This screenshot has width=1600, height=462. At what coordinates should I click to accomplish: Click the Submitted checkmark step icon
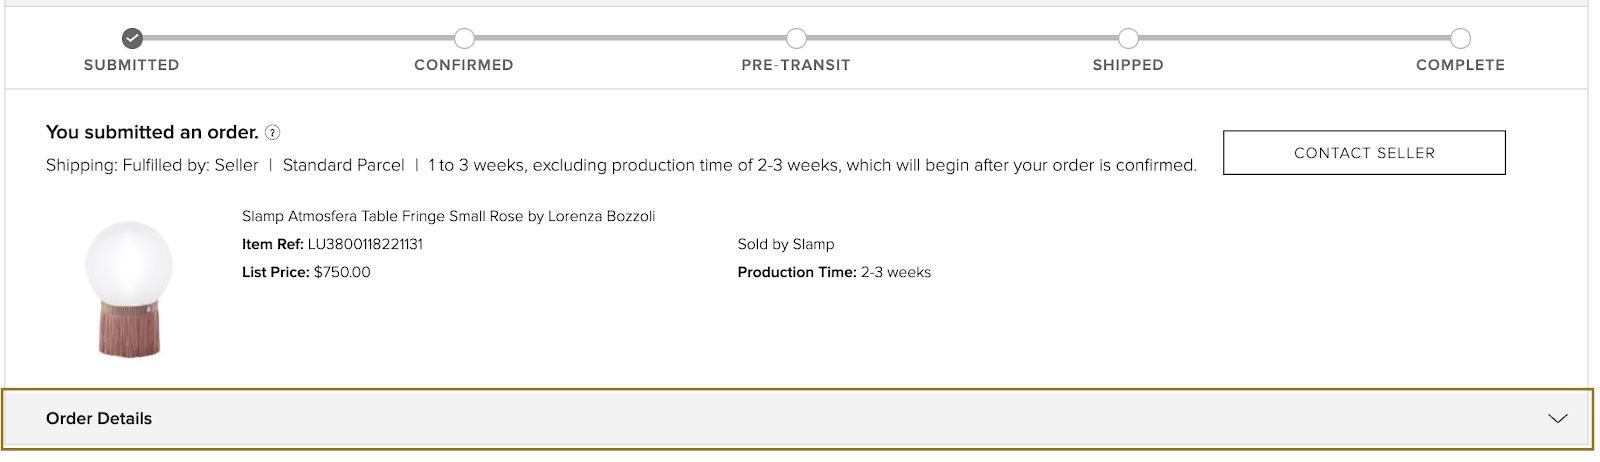click(x=132, y=39)
